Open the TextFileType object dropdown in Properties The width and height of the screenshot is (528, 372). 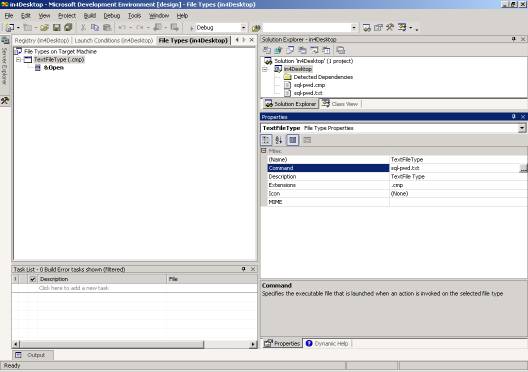522,128
